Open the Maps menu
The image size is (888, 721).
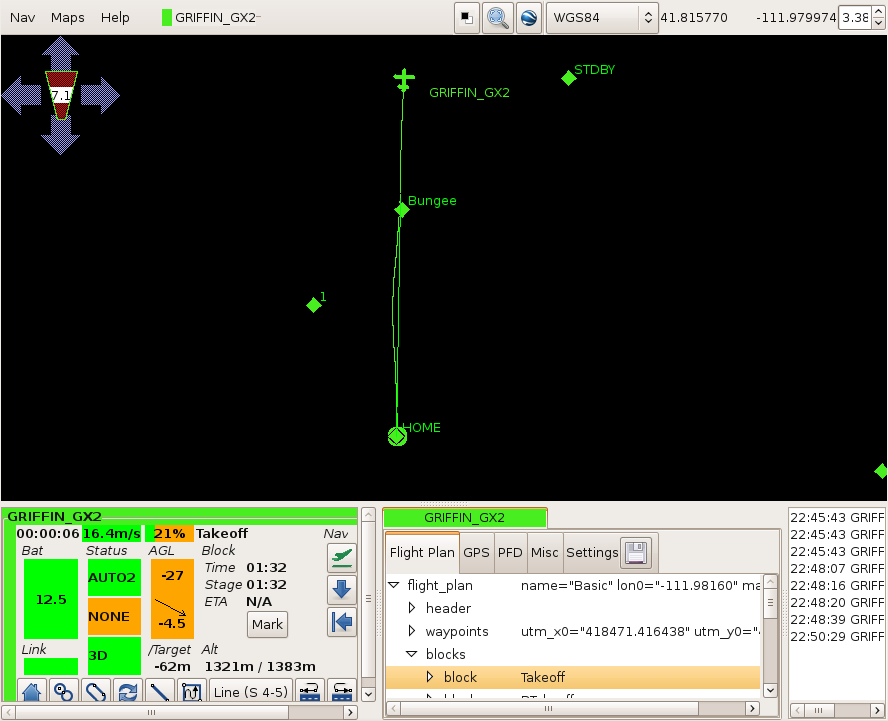click(67, 18)
